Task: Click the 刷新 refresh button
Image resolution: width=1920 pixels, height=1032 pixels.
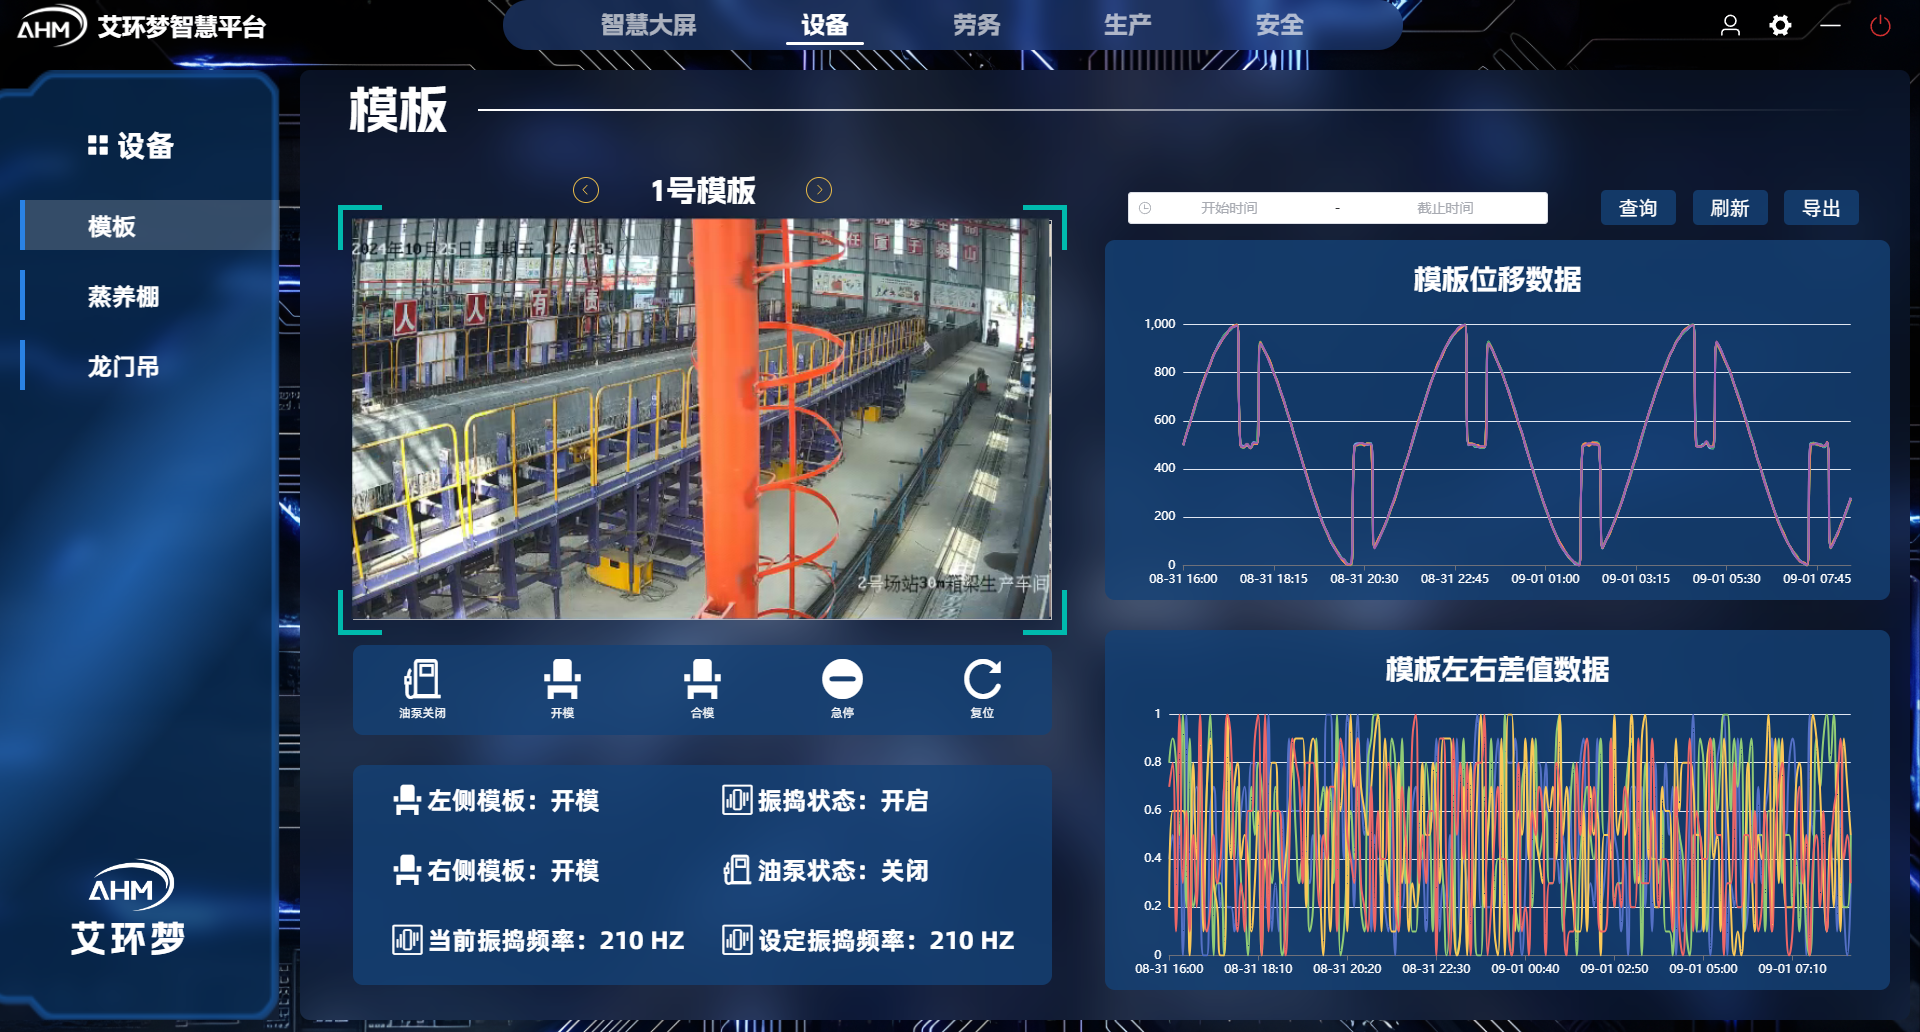Action: 1730,208
